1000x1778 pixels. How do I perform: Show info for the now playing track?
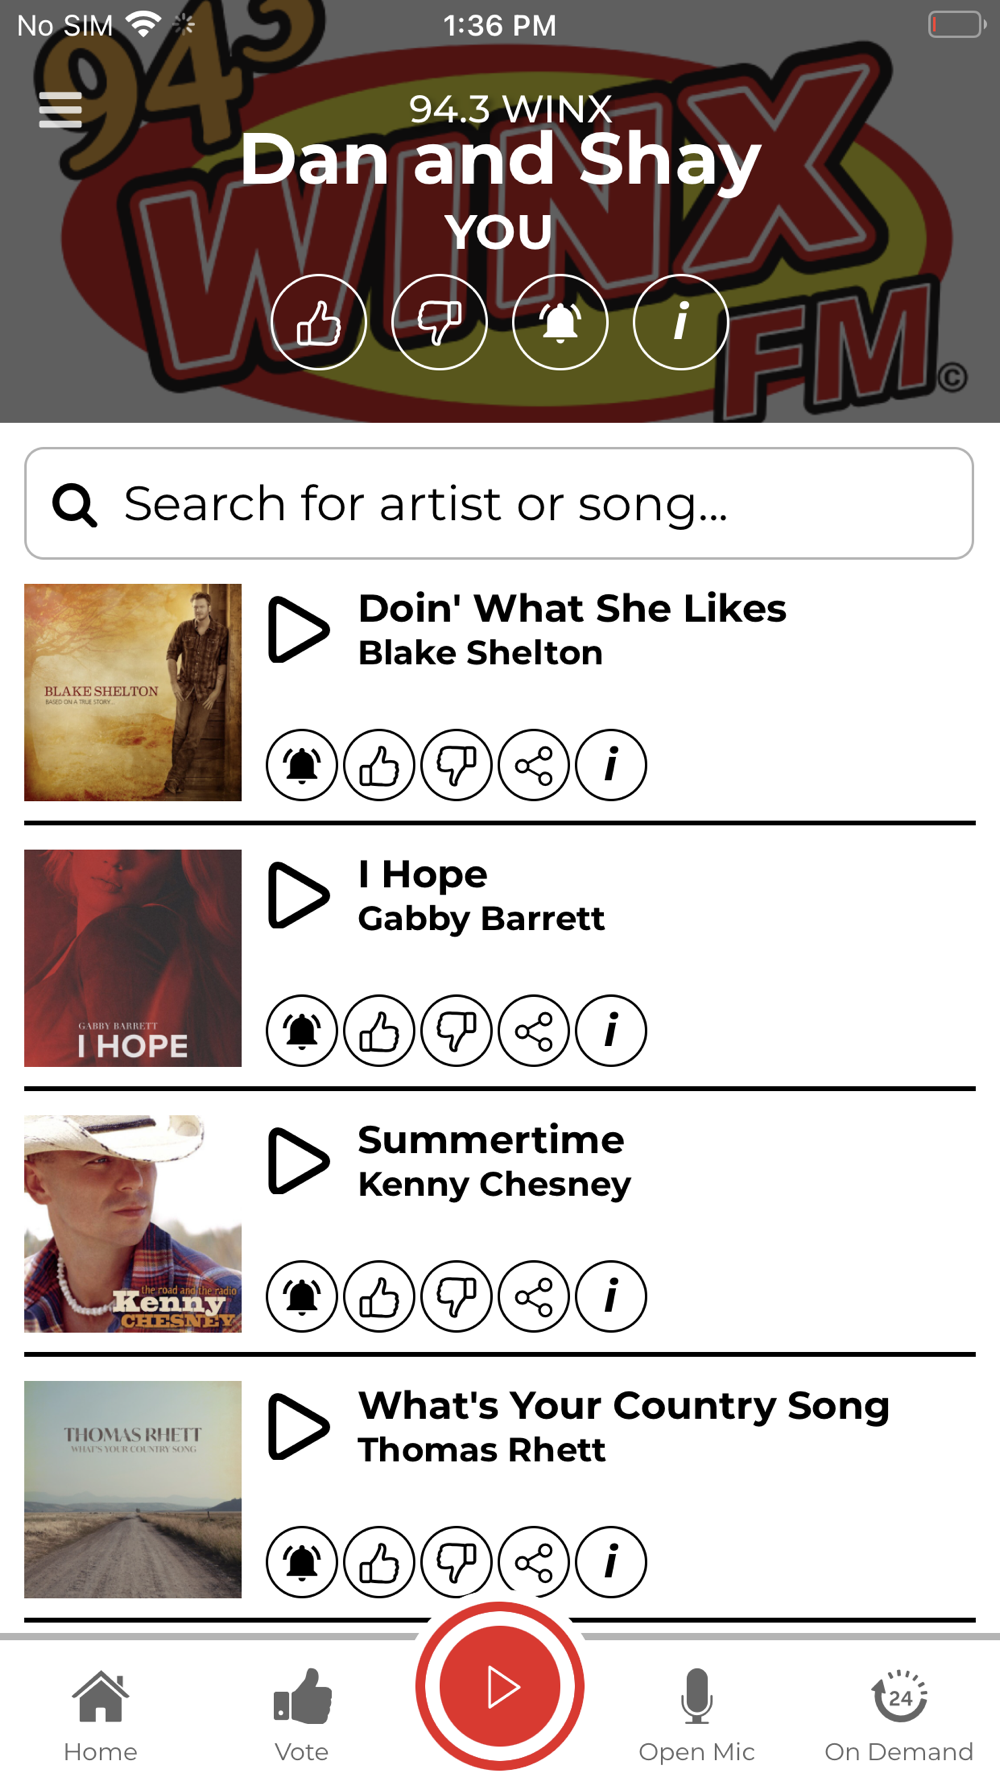click(681, 323)
